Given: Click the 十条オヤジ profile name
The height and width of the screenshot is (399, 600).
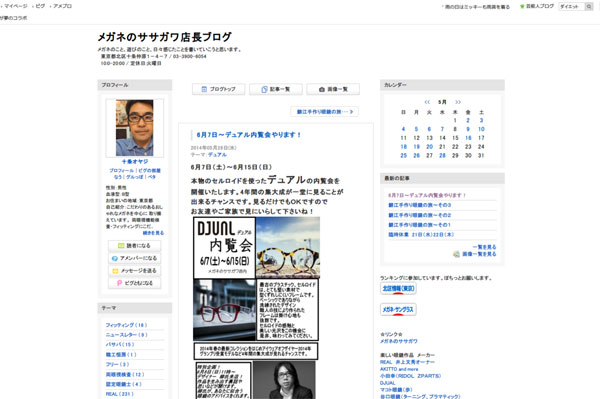Looking at the screenshot, I should click(x=135, y=162).
